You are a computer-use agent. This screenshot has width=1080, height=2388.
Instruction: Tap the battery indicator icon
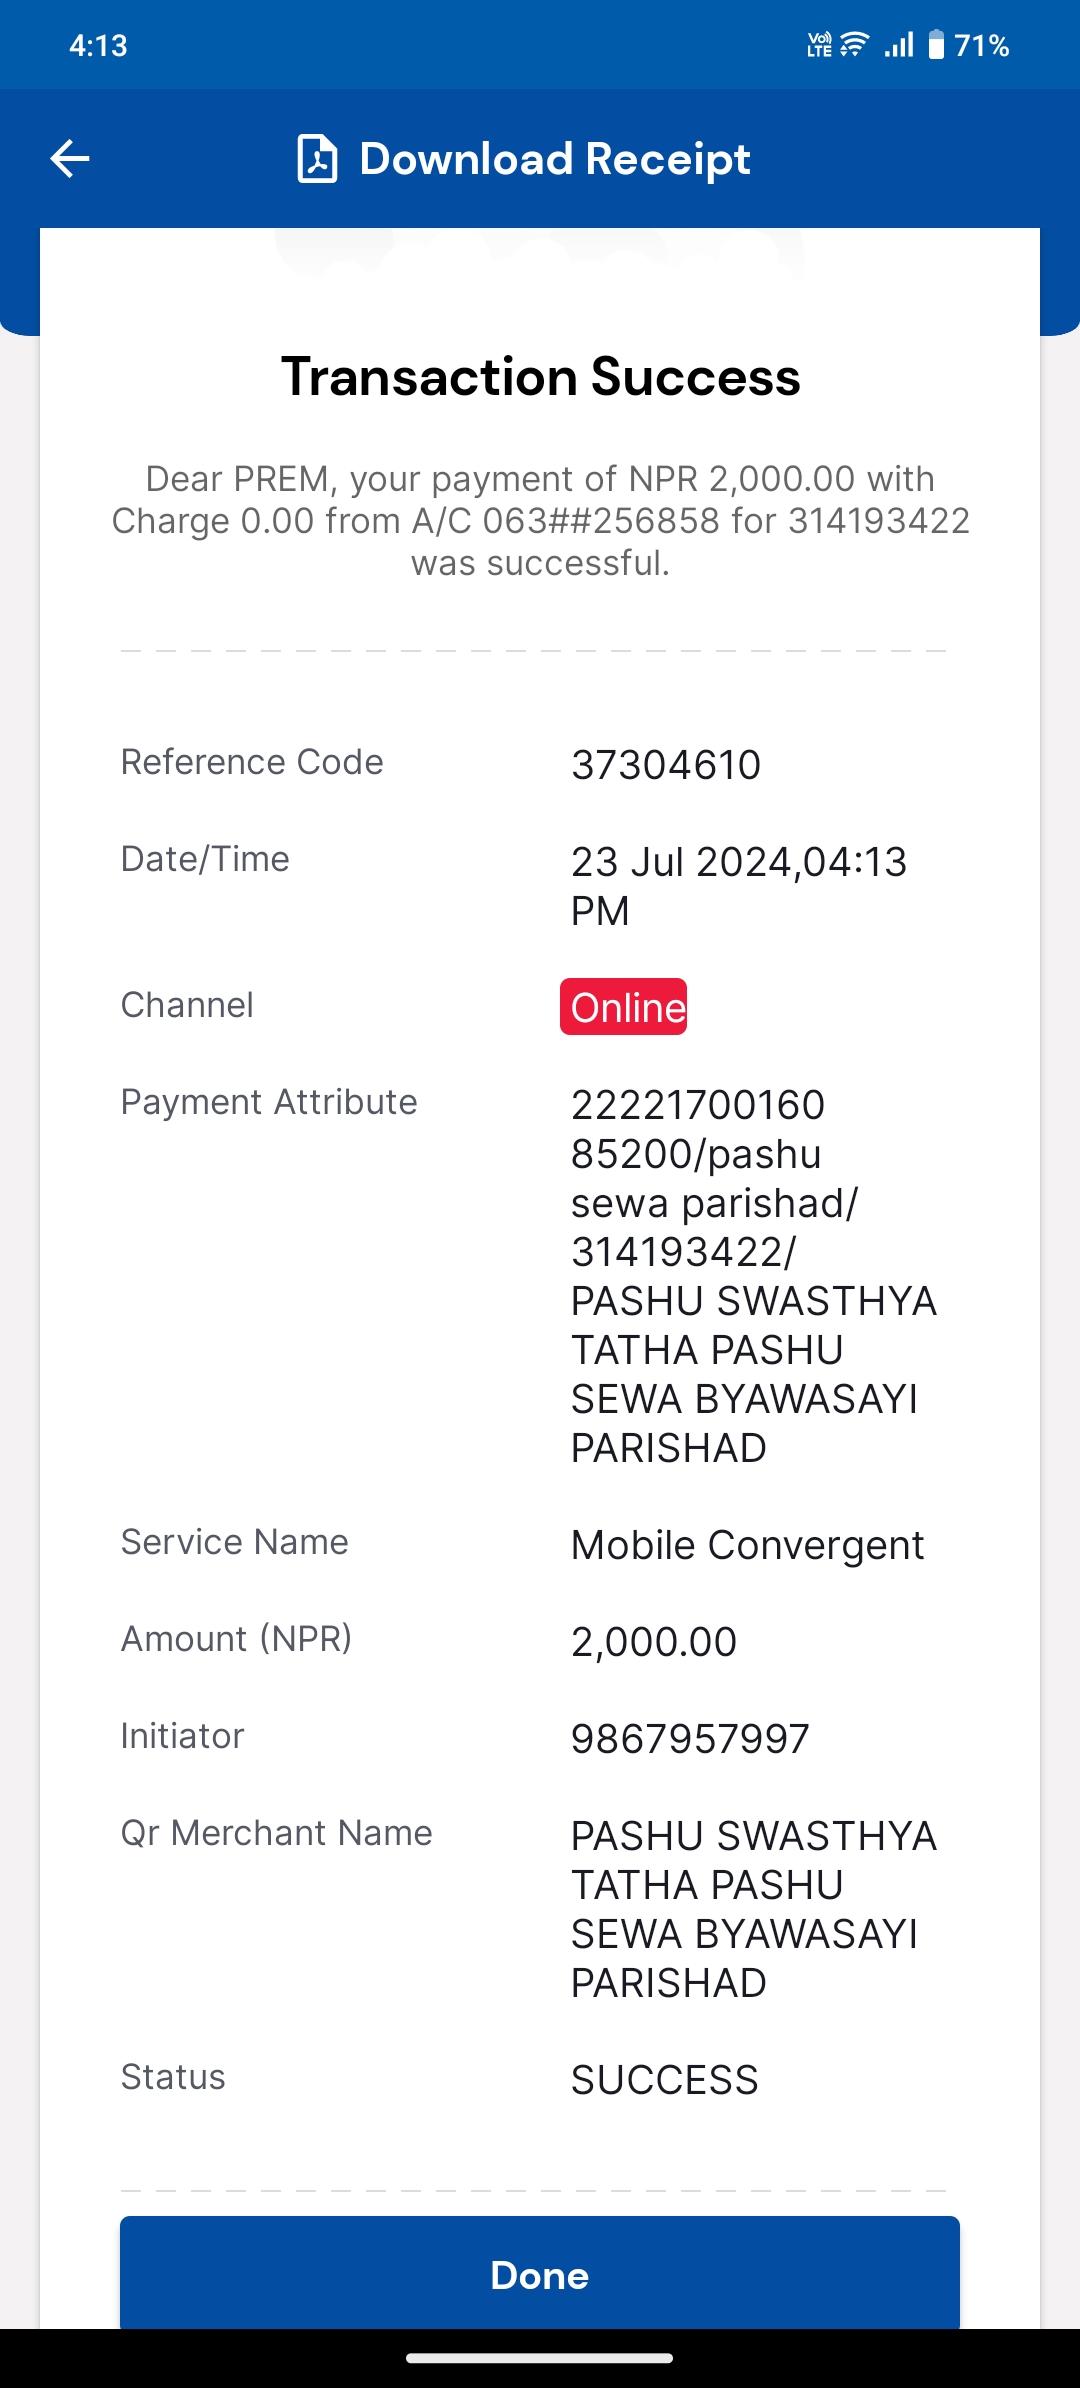(x=936, y=45)
